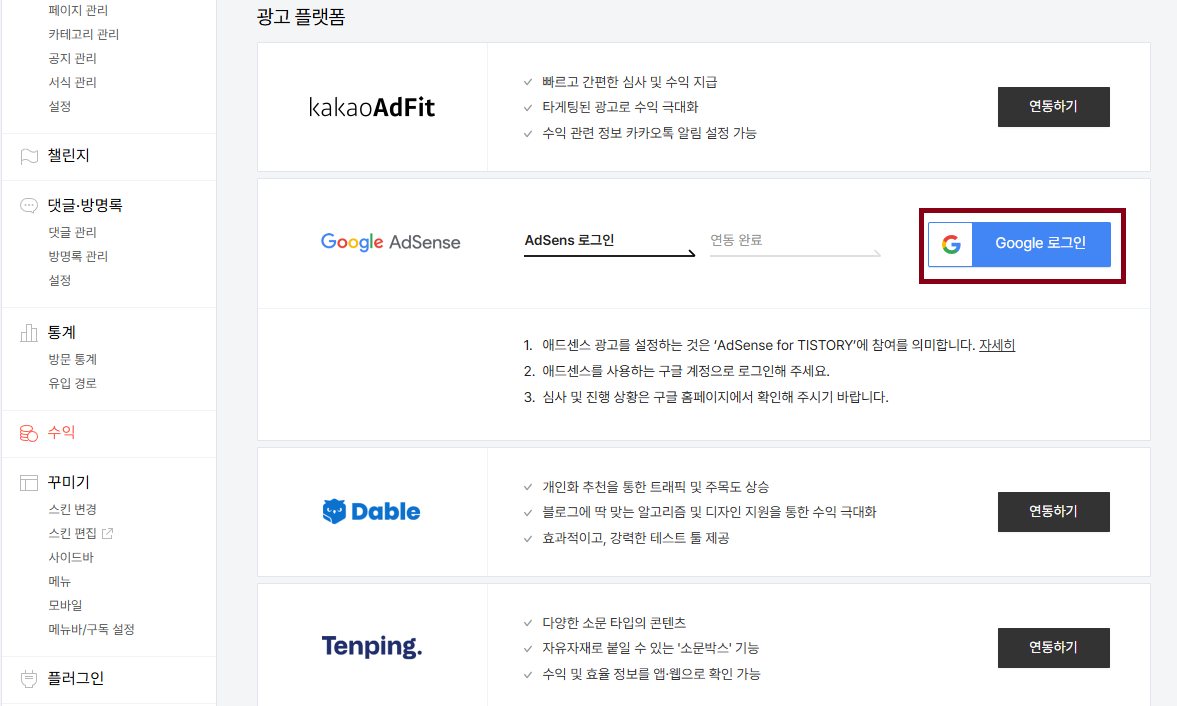Click the Tenping logo
Screen dimensions: 1177x706
(x=372, y=647)
